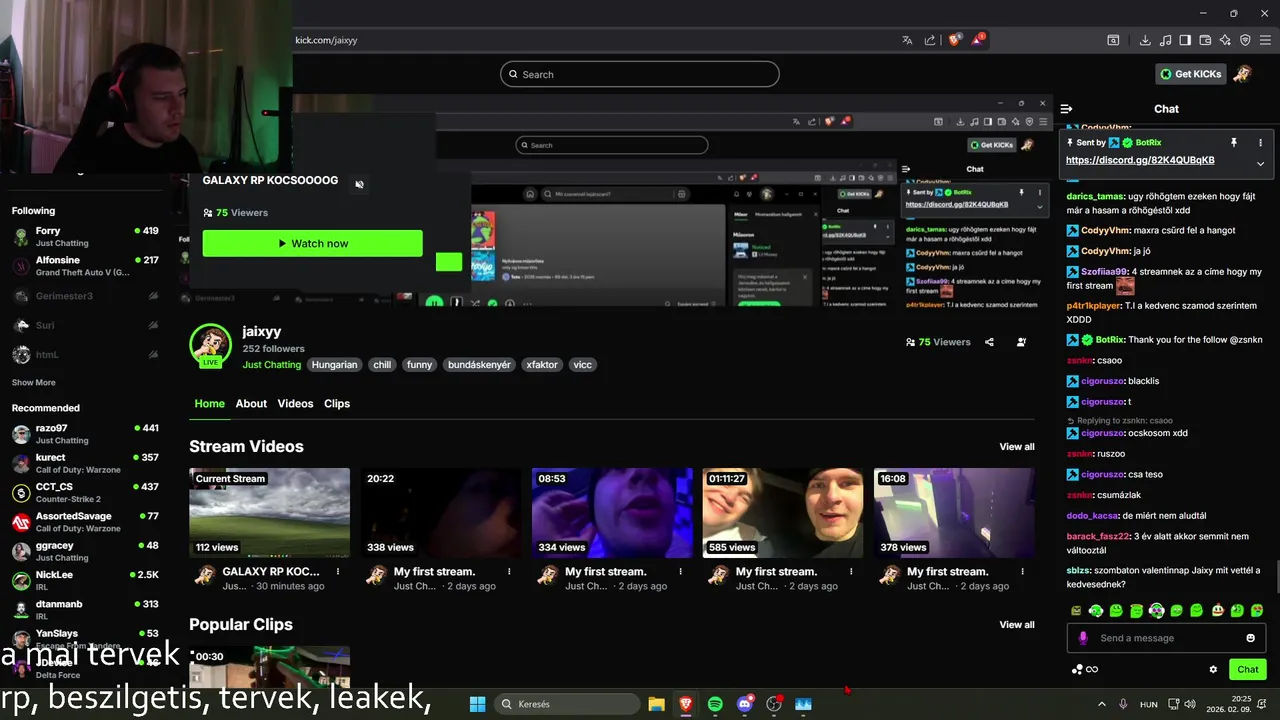Open chat settings gear icon
Screen dimensions: 1280x720
[1213, 670]
